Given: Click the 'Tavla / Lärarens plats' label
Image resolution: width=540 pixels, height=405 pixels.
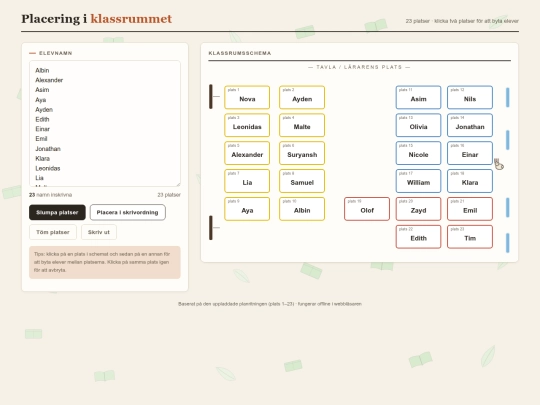Looking at the screenshot, I should (359, 67).
